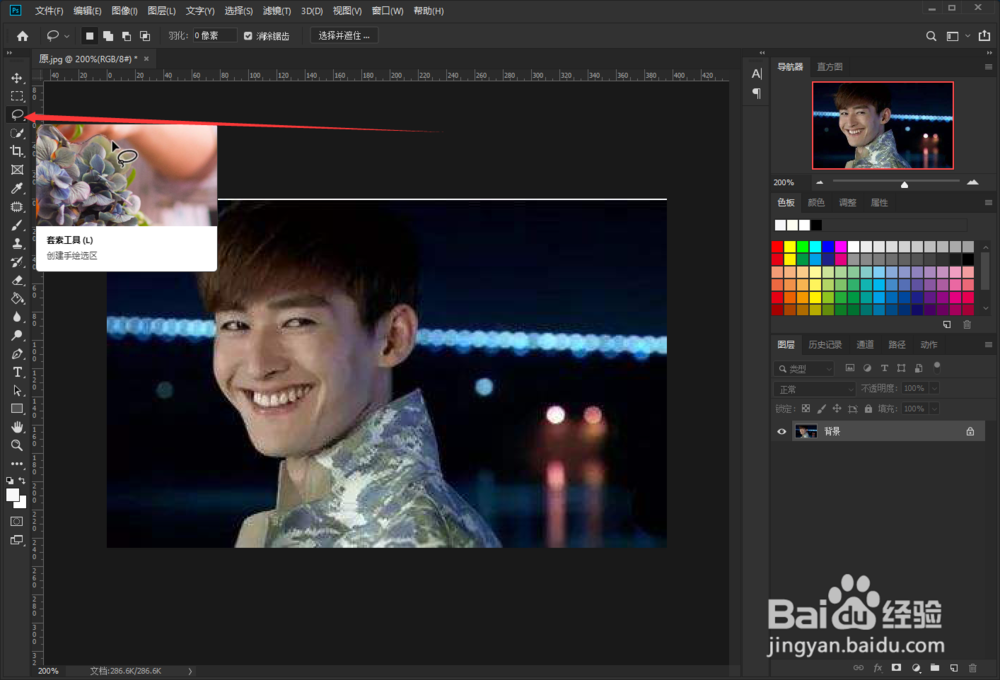The width and height of the screenshot is (1000, 680).
Task: Toggle Quick Mask mode icon
Action: [x=17, y=521]
